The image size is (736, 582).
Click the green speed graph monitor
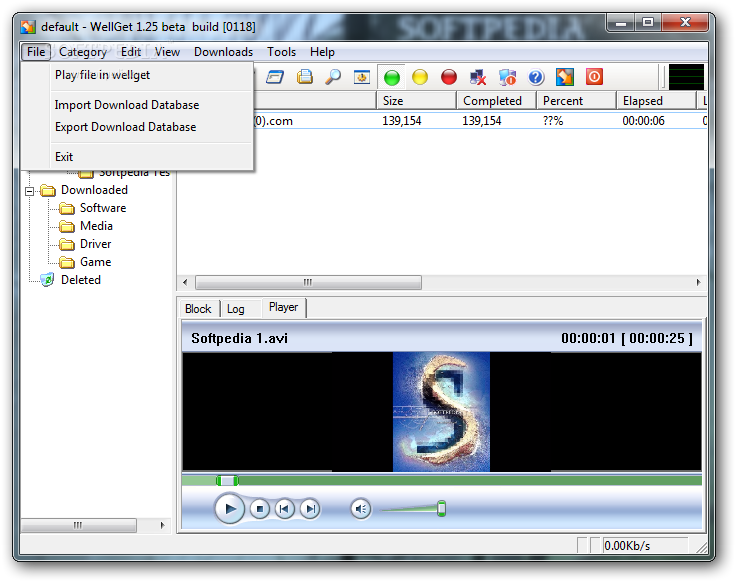686,77
